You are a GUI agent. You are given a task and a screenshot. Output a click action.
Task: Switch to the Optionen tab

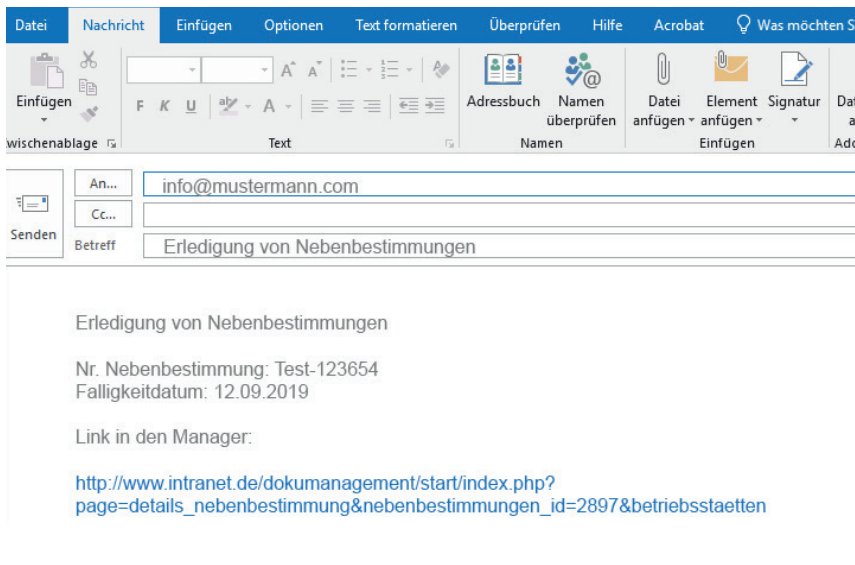click(x=293, y=25)
